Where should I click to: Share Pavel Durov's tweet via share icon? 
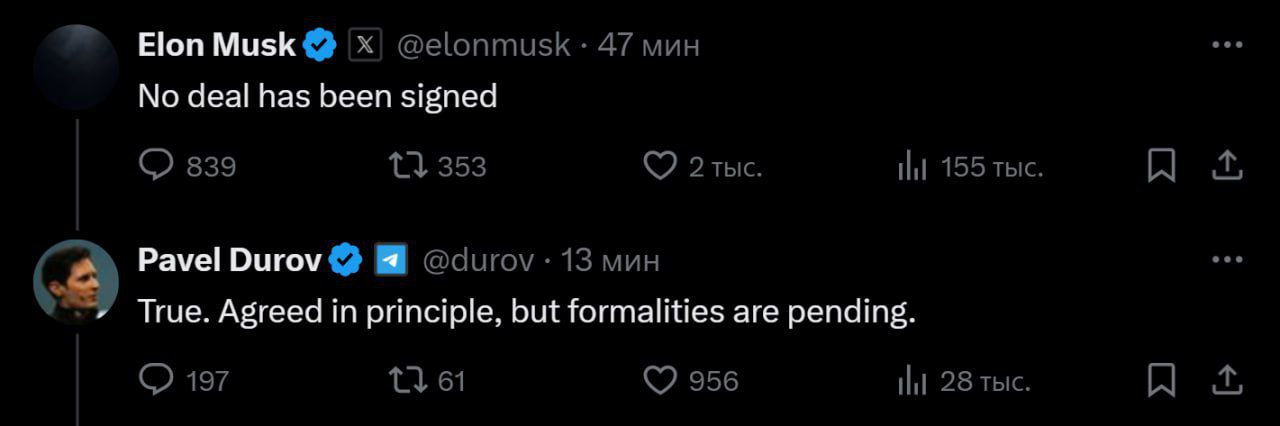click(1227, 380)
